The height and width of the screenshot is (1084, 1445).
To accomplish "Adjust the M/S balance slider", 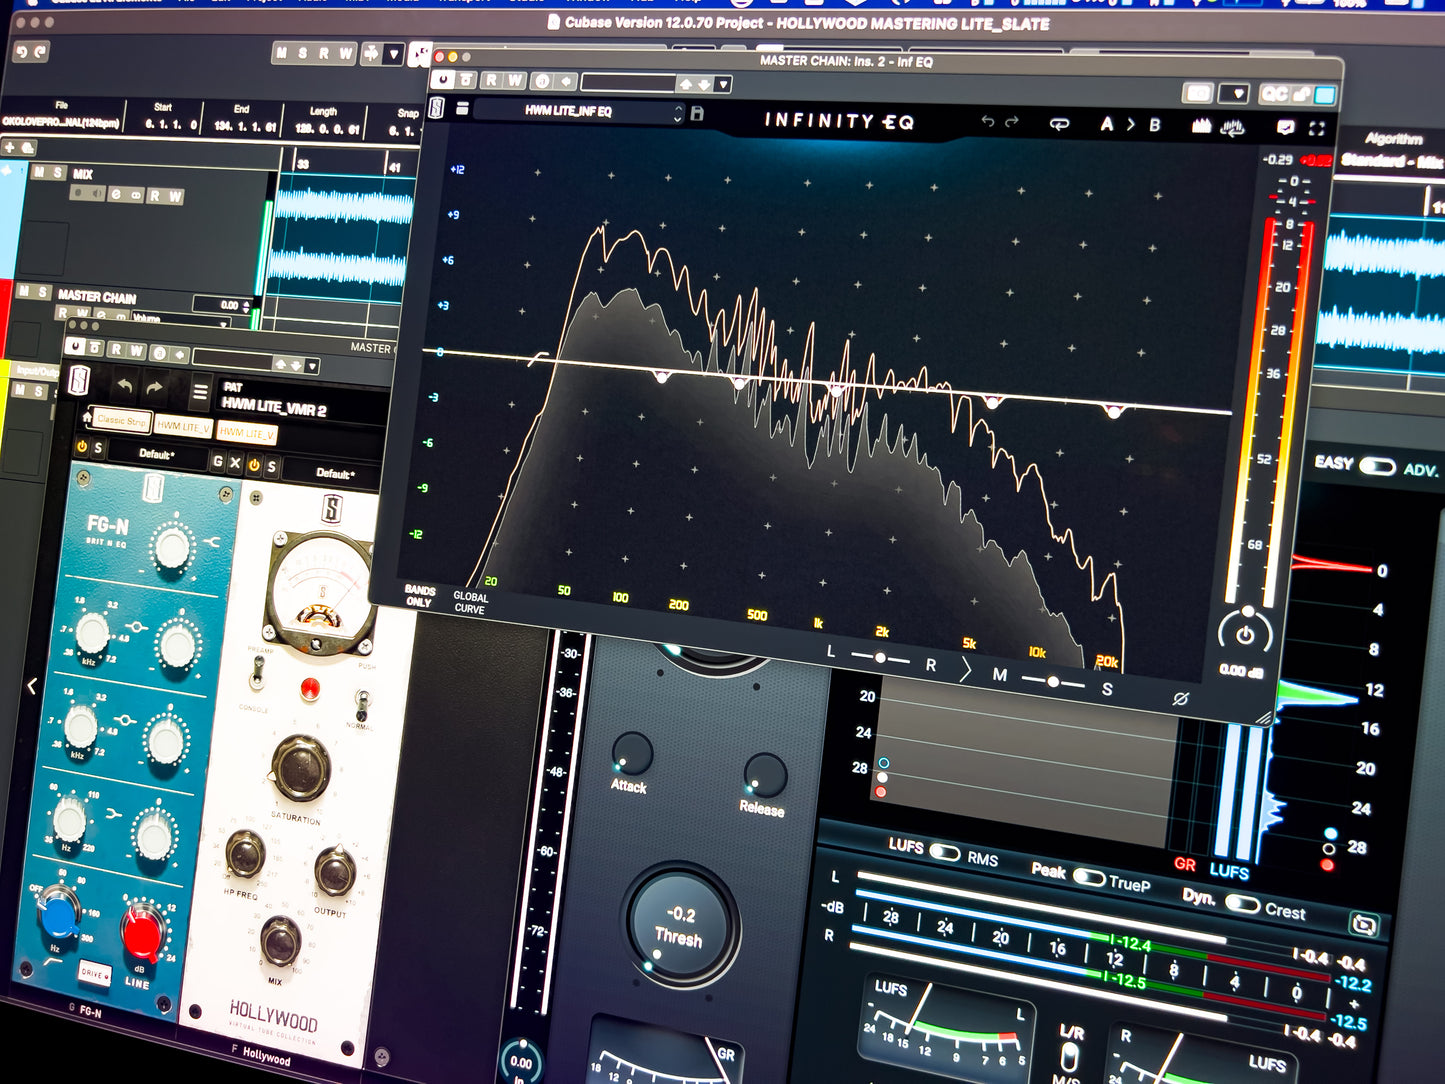I will (1053, 682).
